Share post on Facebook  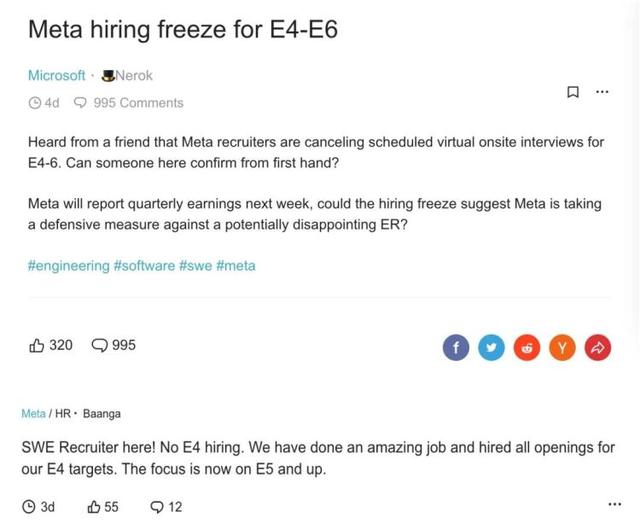(x=456, y=348)
